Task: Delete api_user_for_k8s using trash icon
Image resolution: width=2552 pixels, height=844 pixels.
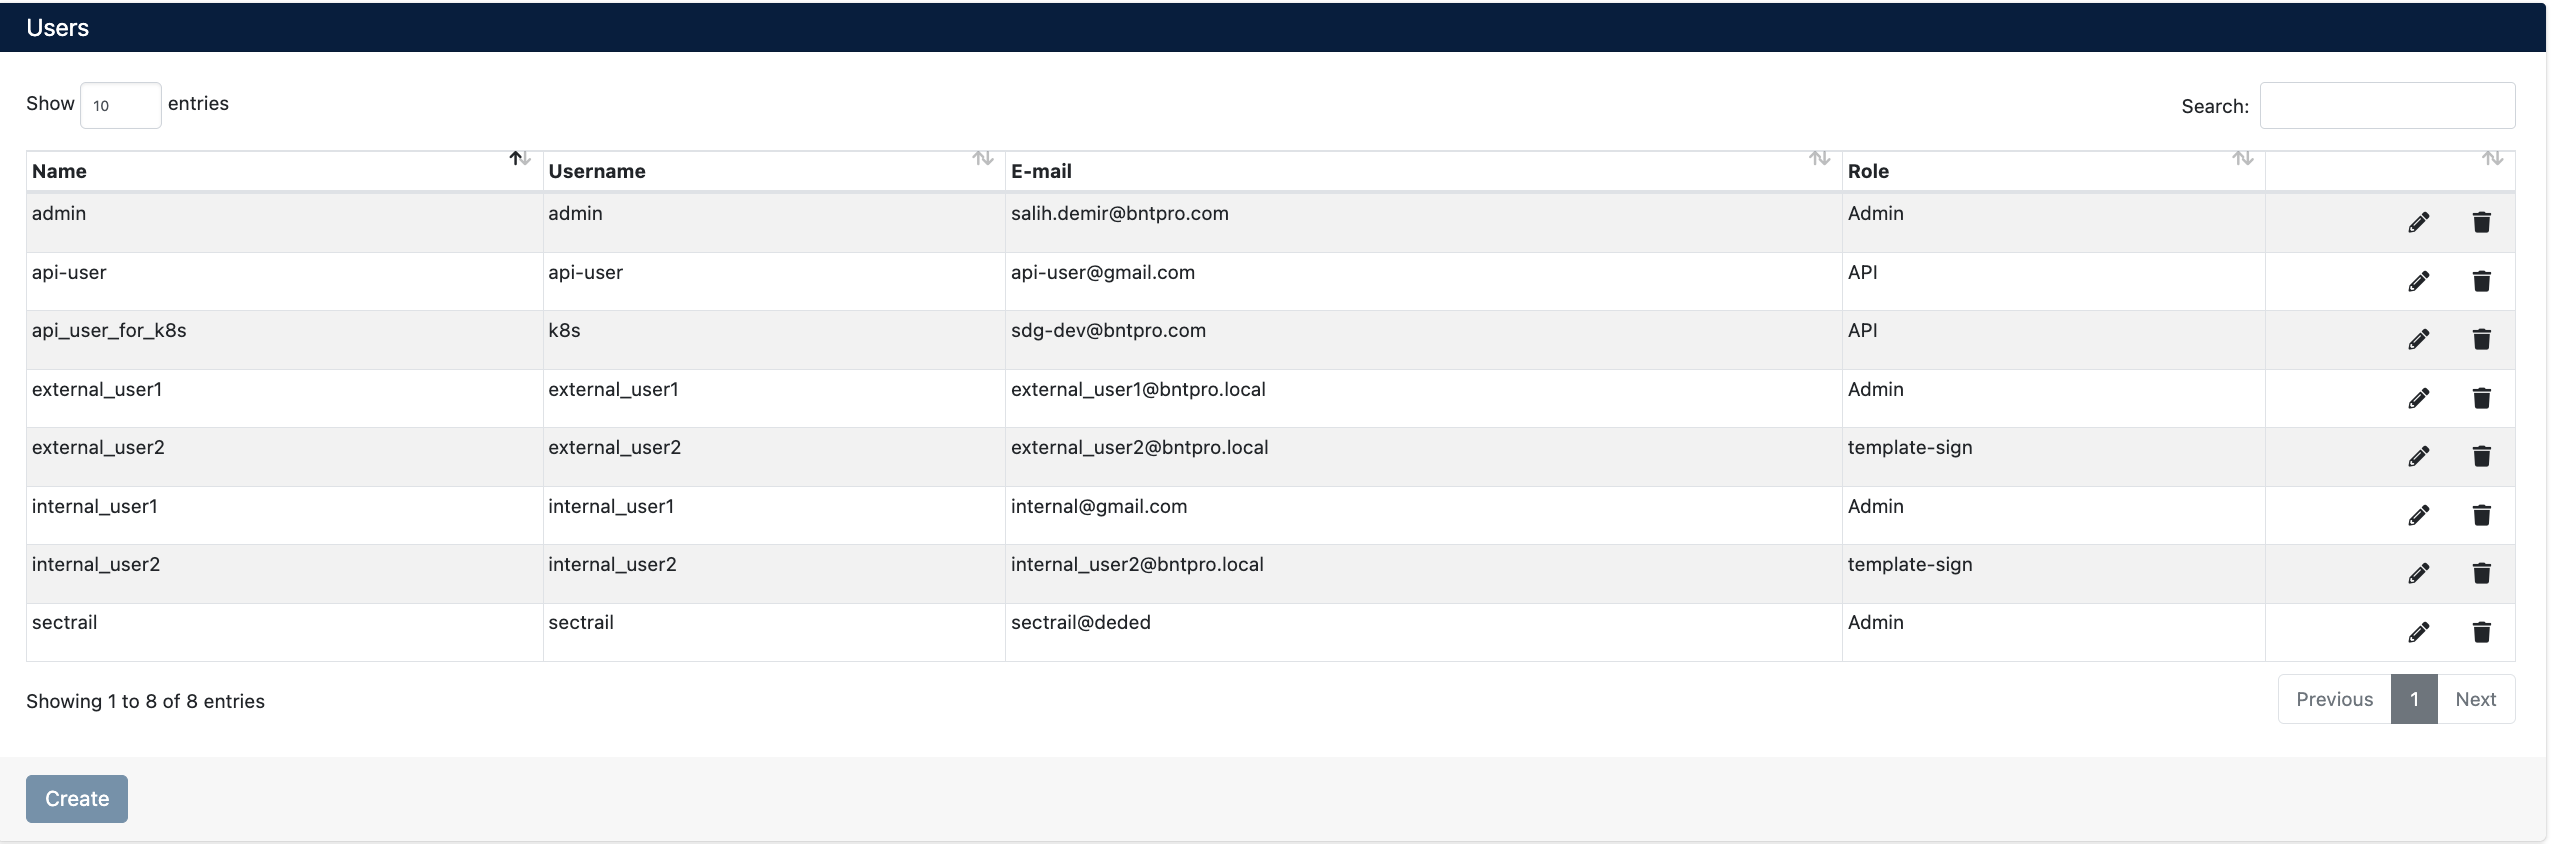Action: [2481, 339]
